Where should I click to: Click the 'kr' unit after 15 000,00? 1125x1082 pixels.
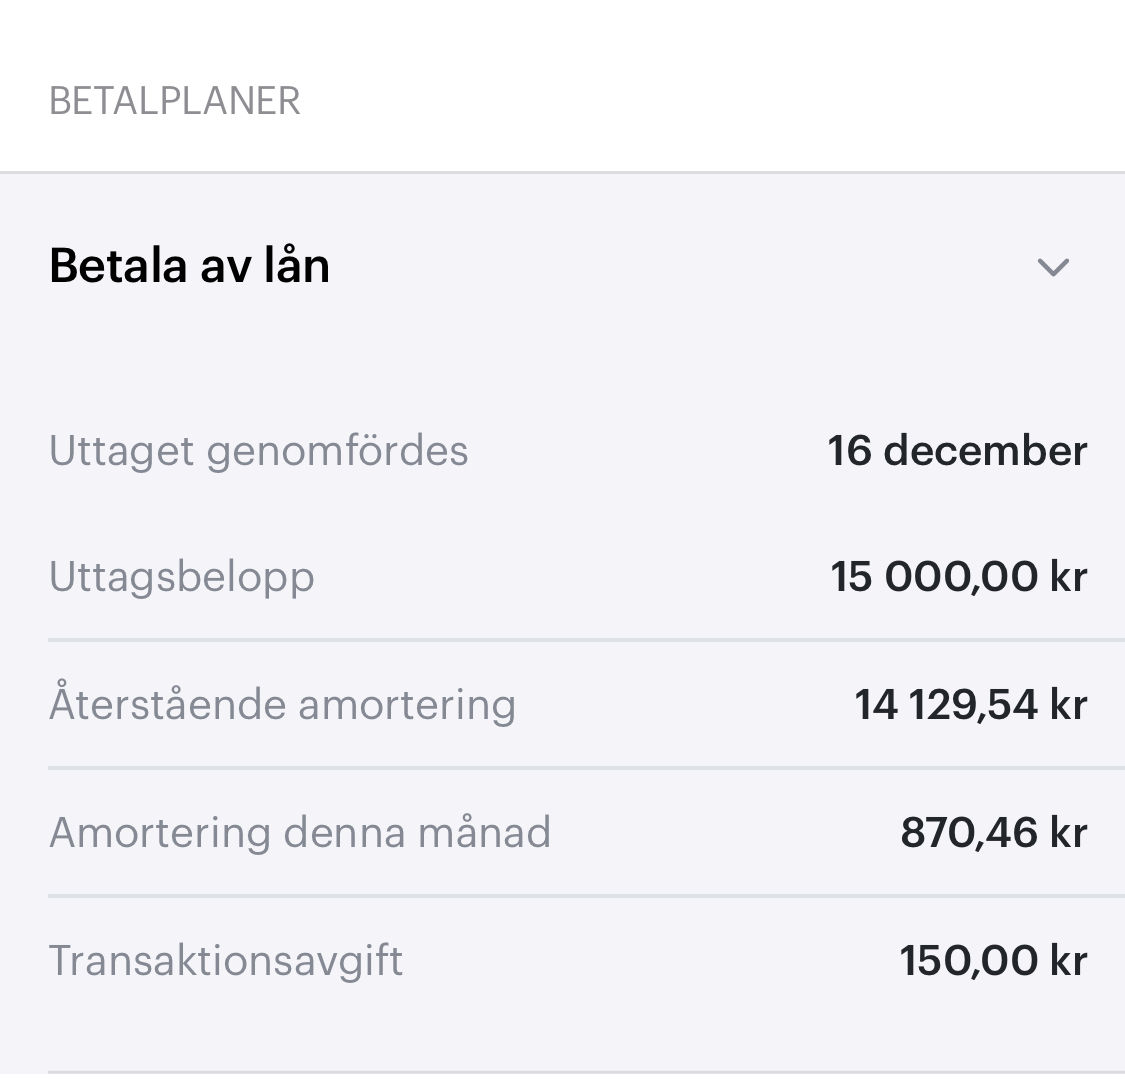[1068, 577]
